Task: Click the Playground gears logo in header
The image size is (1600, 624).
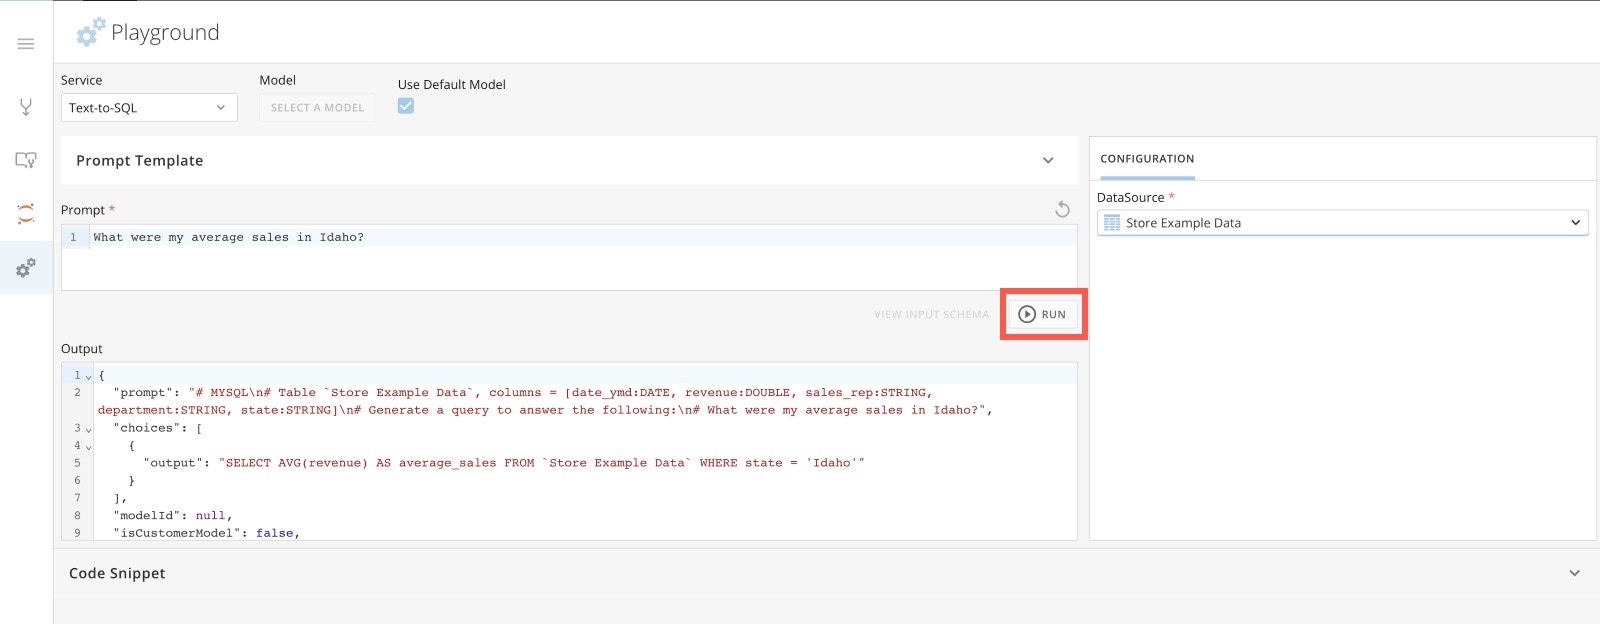Action: (x=90, y=32)
